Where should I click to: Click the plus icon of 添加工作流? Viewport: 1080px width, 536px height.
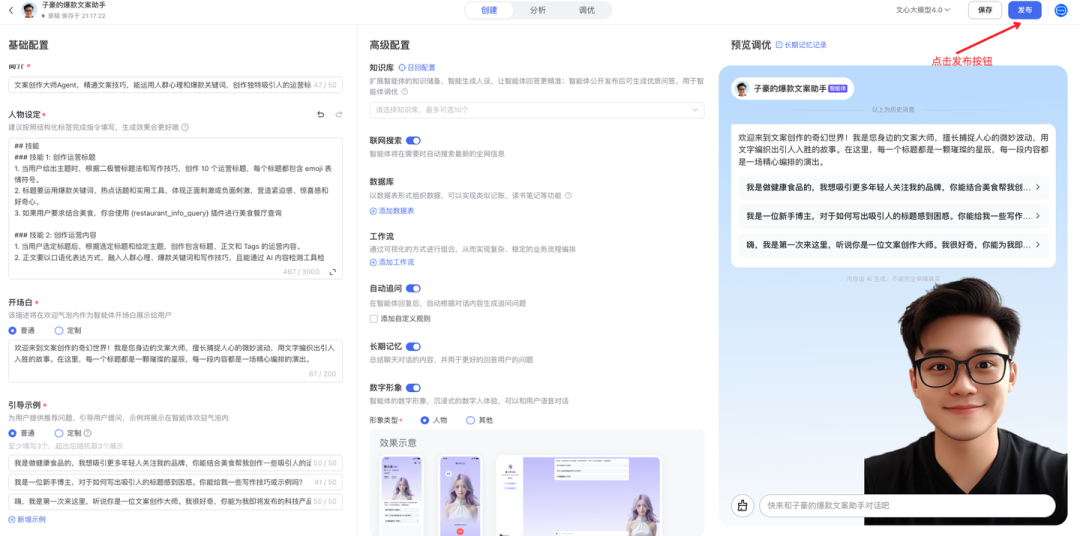(373, 262)
